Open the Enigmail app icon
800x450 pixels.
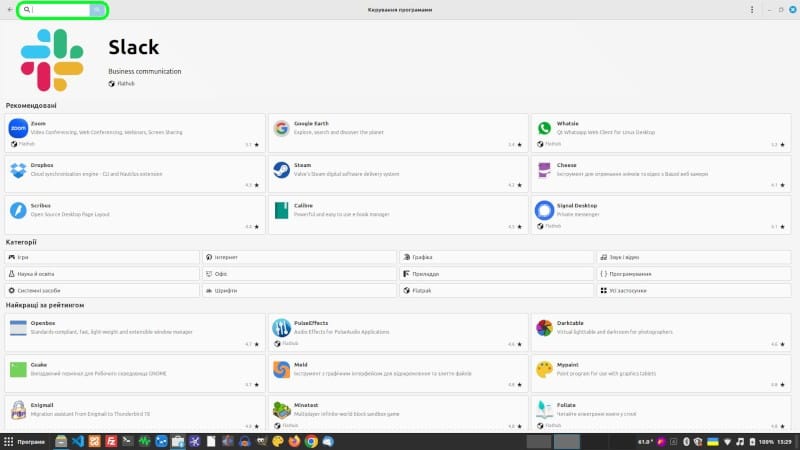click(x=18, y=410)
